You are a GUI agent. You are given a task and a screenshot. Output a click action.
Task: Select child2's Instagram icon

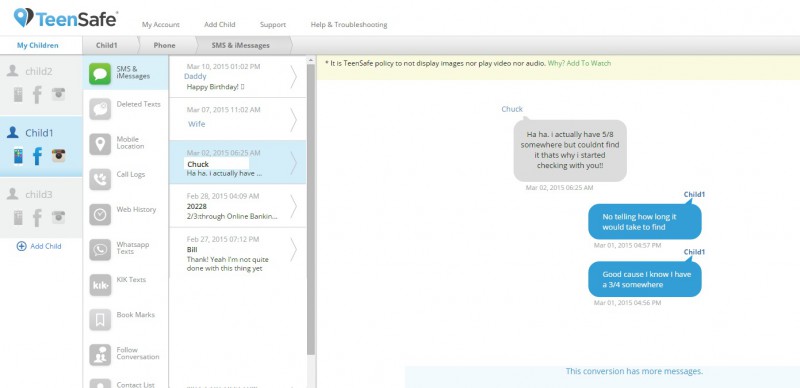pyautogui.click(x=58, y=93)
